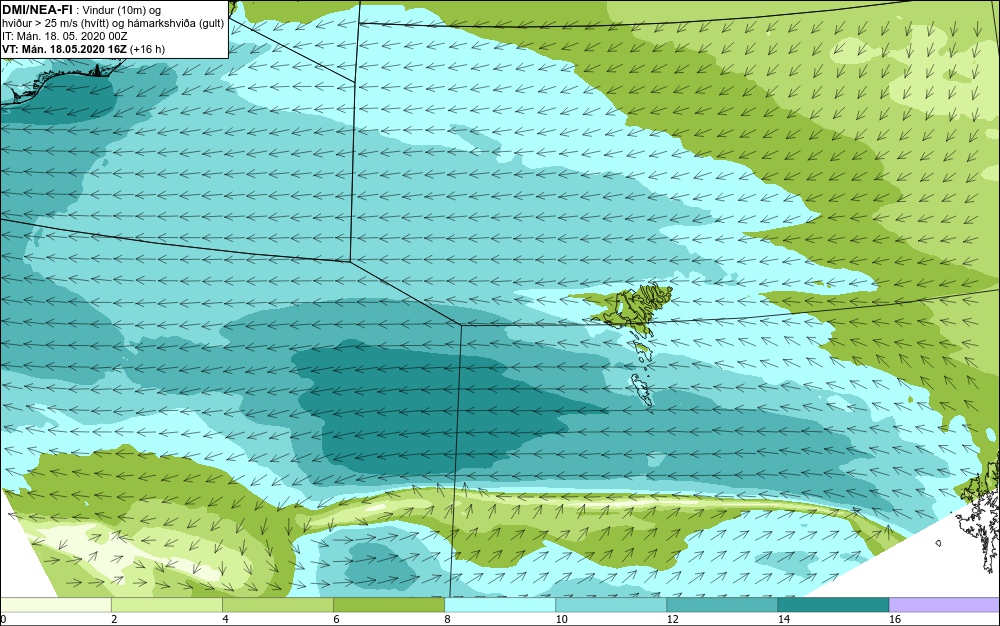
Task: Click the purple swatch above 16 m/s
Action: pyautogui.click(x=945, y=604)
